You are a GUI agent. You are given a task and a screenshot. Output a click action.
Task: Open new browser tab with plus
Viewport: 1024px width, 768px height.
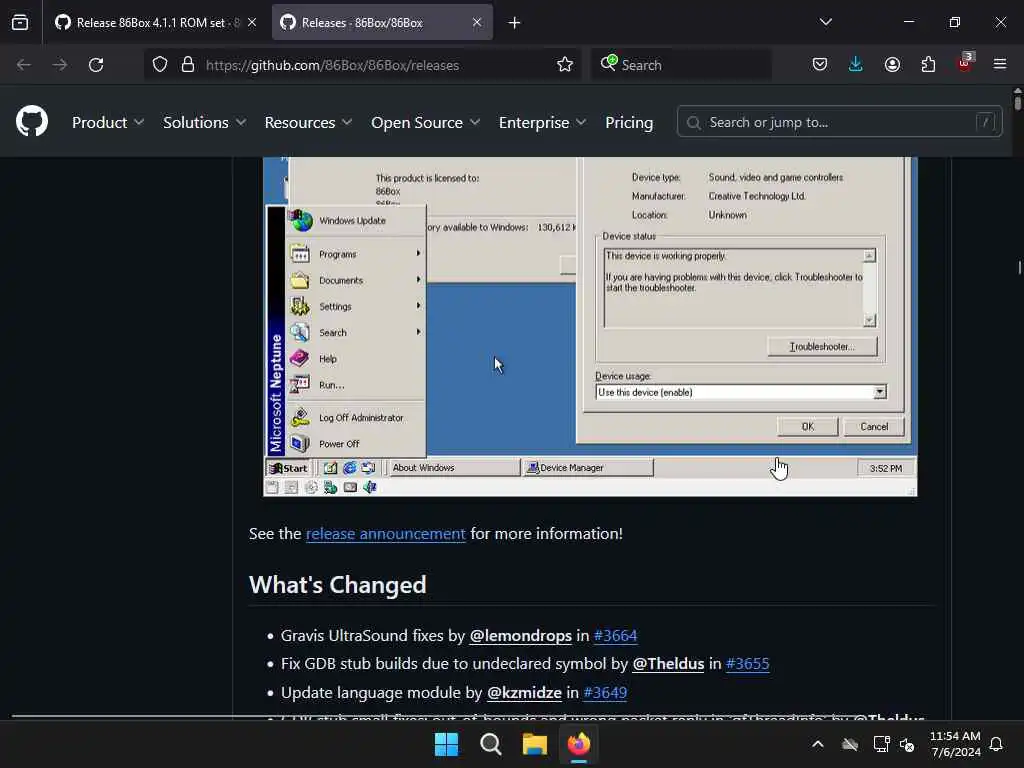click(515, 23)
